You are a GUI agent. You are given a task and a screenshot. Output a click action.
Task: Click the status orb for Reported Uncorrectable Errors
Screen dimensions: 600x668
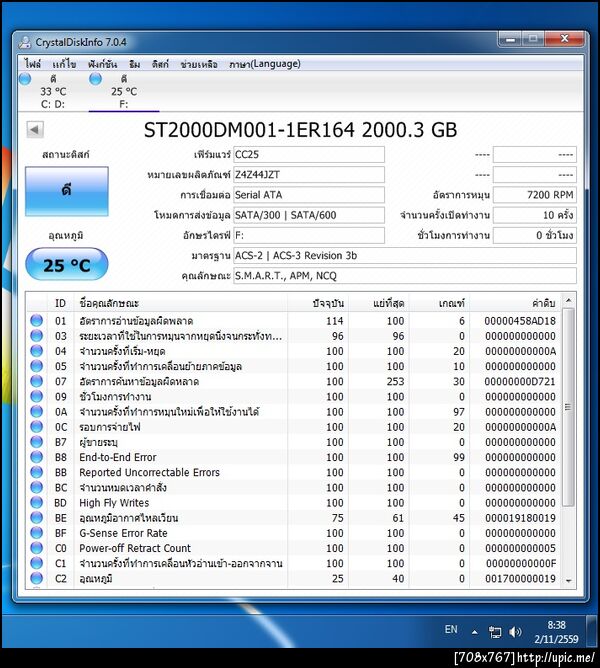coord(37,472)
